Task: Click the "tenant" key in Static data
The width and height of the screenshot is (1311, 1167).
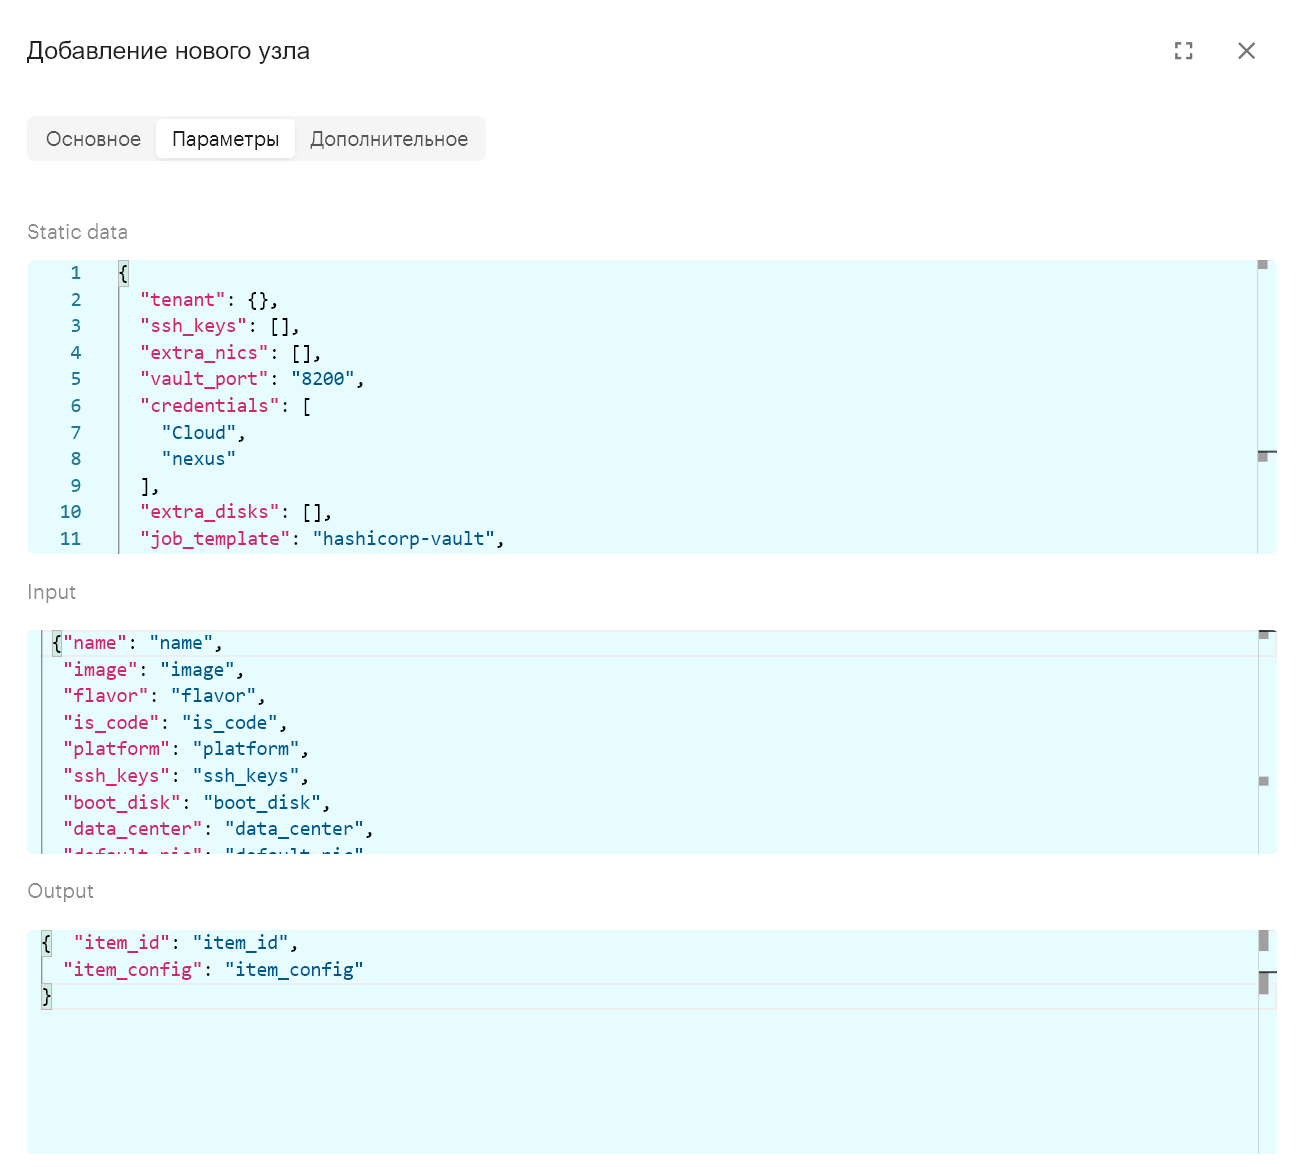Action: (183, 300)
